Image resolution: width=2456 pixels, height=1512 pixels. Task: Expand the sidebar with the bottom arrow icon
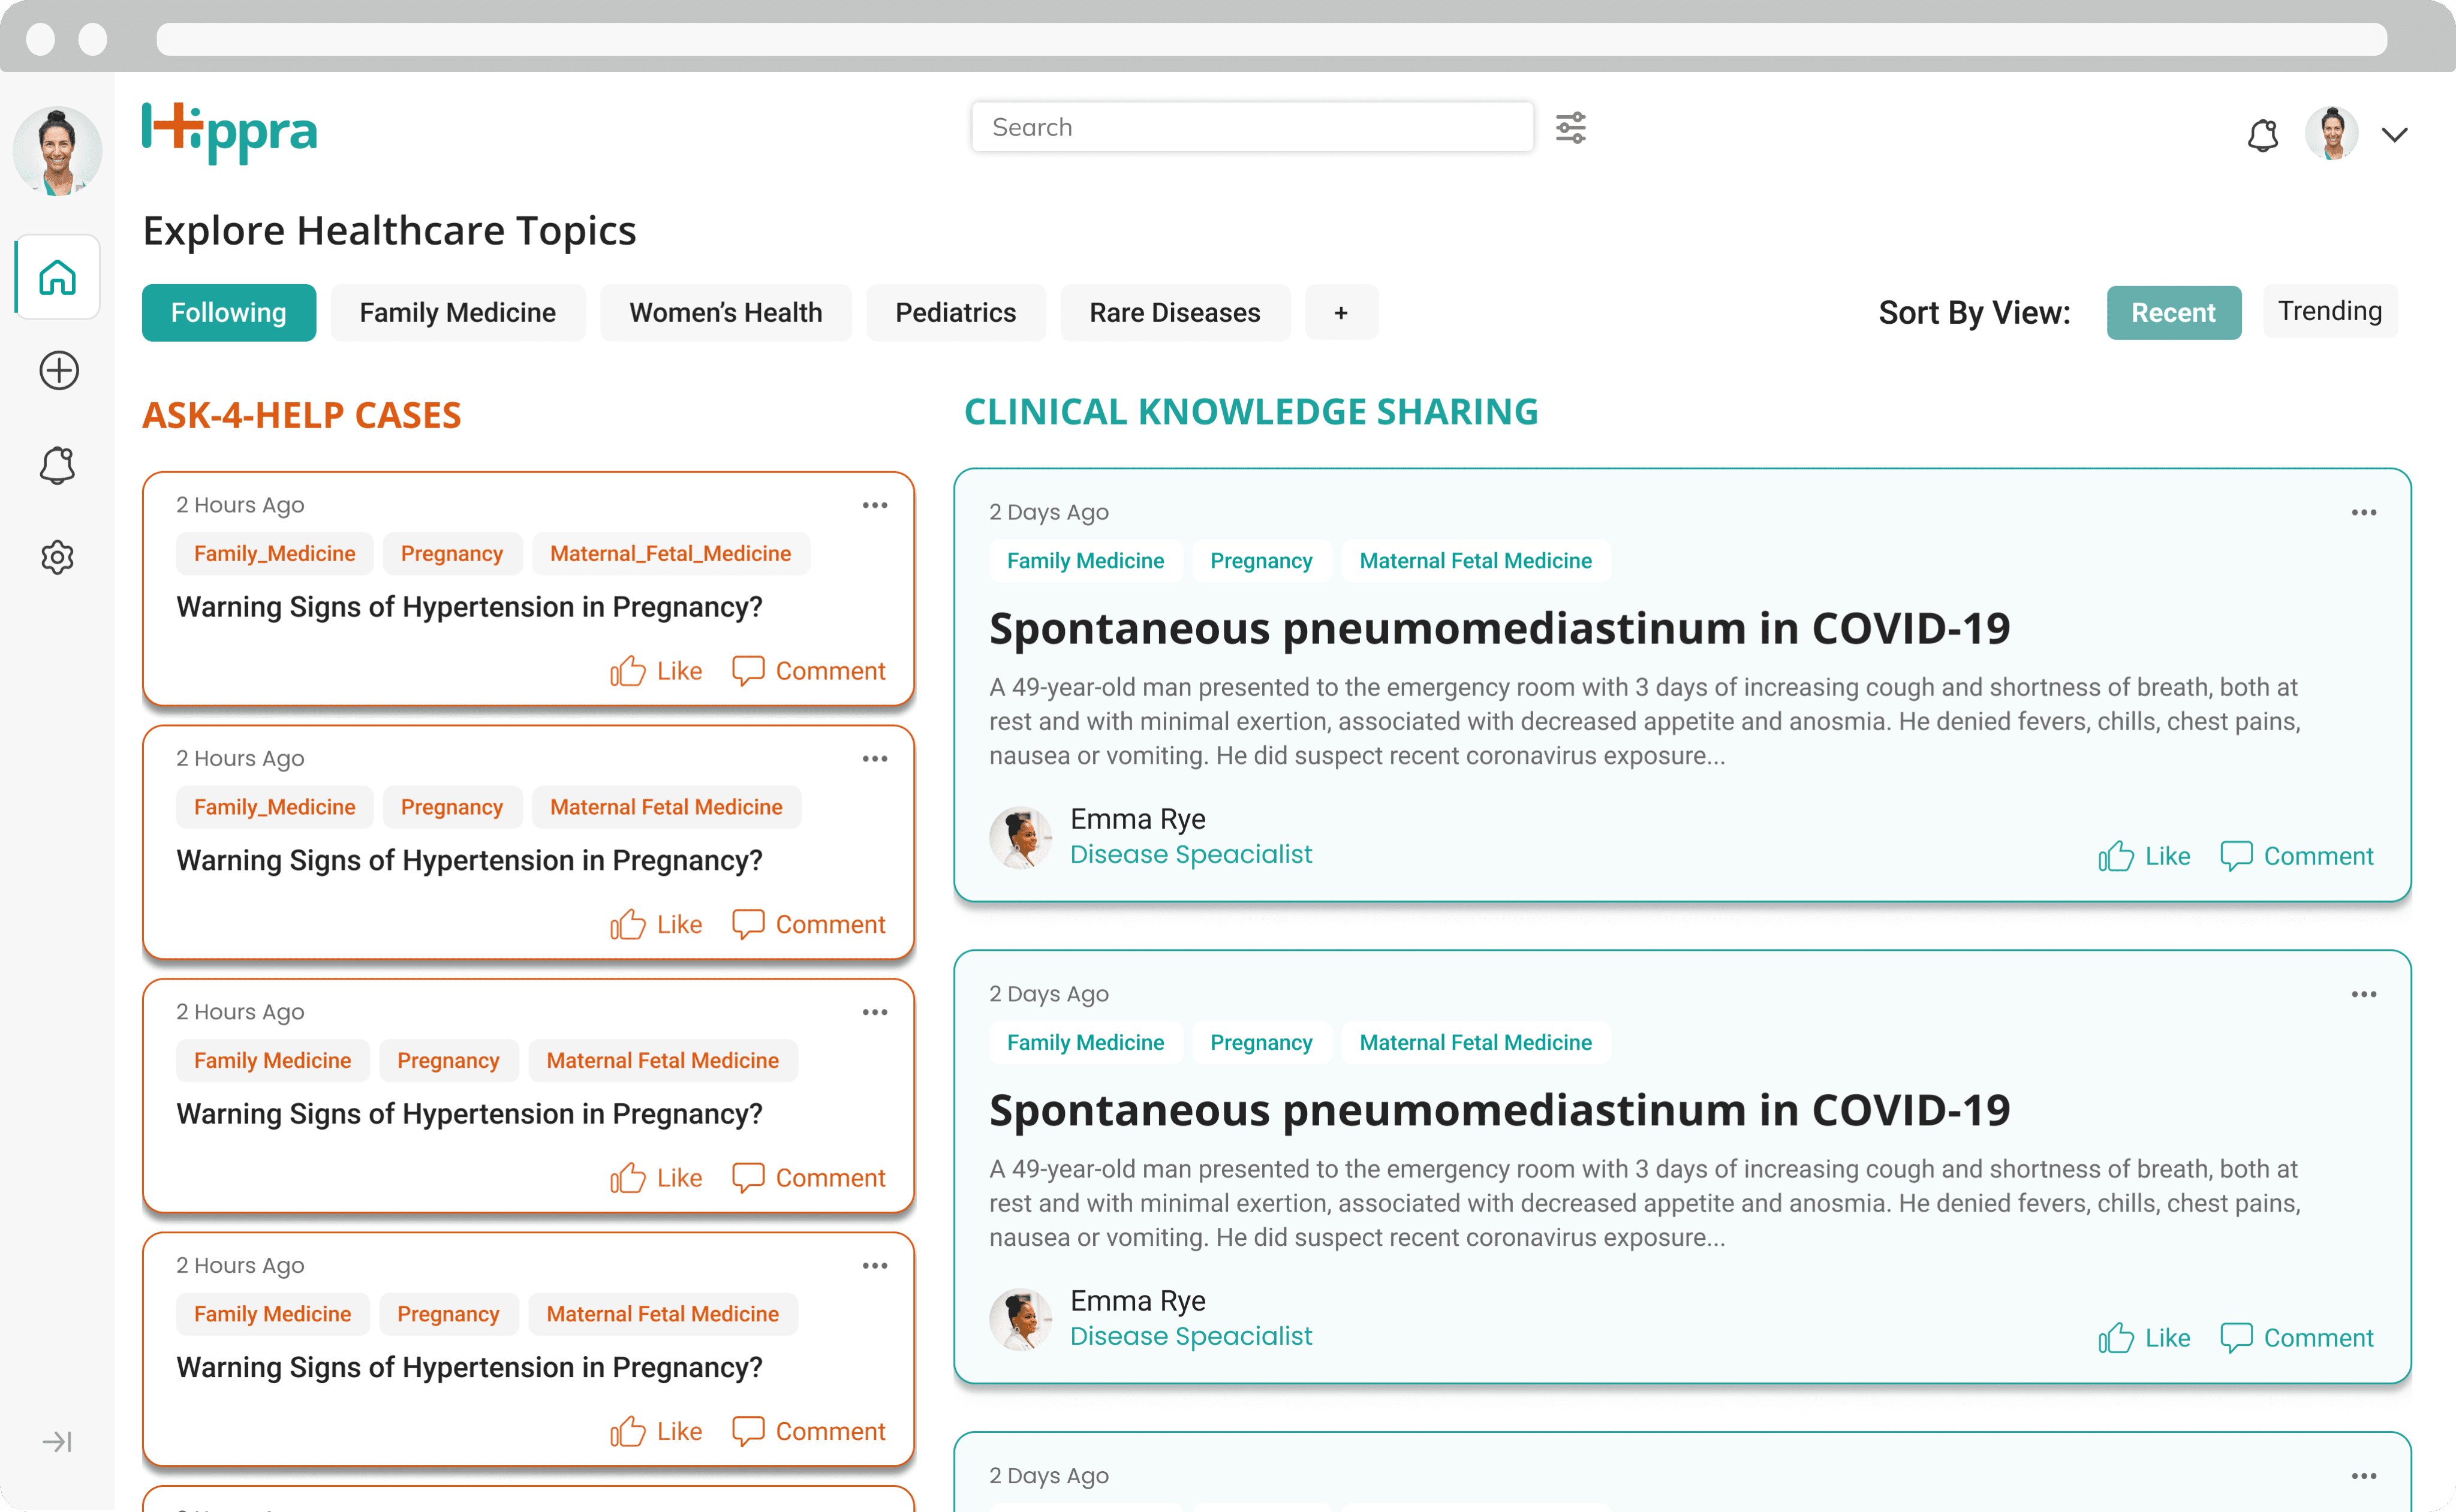(x=57, y=1441)
